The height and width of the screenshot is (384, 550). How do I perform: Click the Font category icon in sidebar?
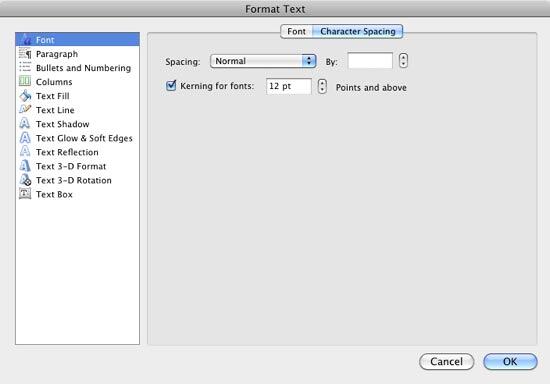[25, 39]
